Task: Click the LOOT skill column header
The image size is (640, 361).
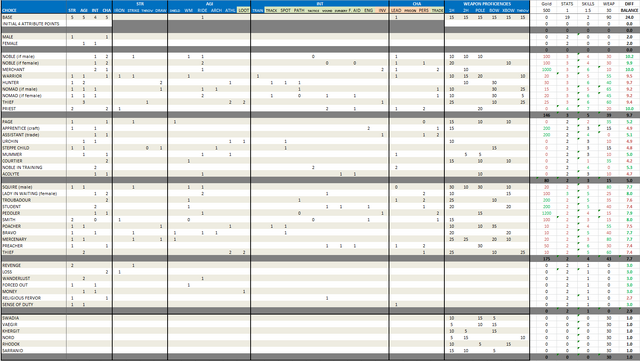Action: click(244, 10)
